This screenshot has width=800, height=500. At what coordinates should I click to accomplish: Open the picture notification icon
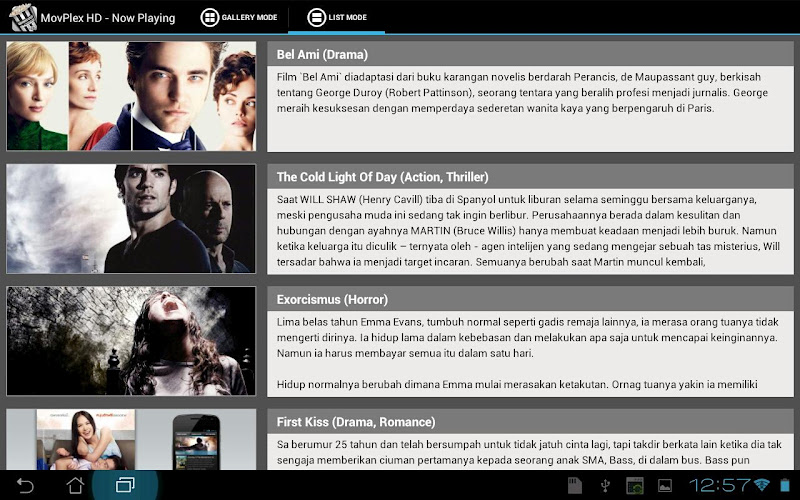665,485
